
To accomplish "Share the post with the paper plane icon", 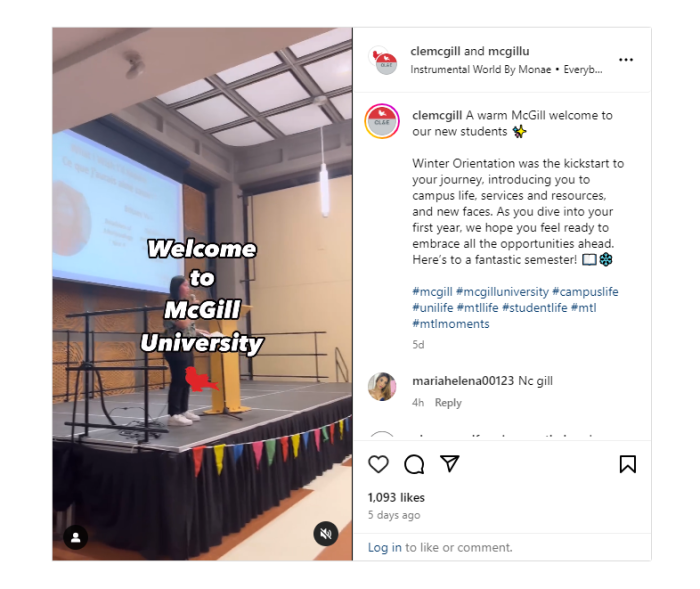I will [x=450, y=464].
